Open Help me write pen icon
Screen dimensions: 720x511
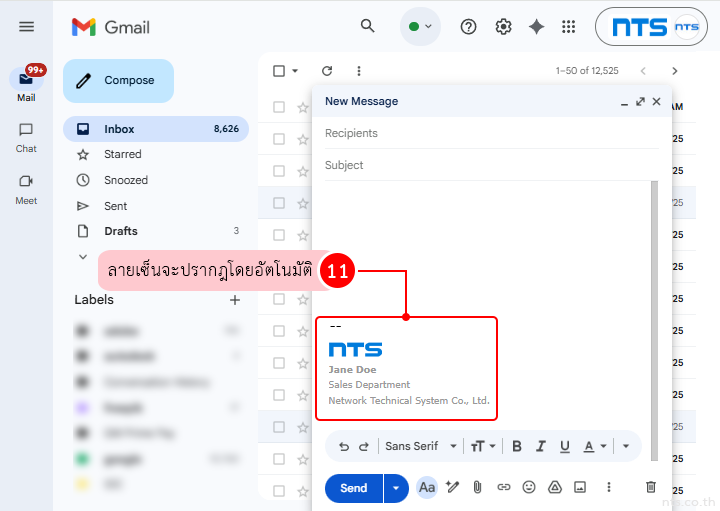coord(452,487)
